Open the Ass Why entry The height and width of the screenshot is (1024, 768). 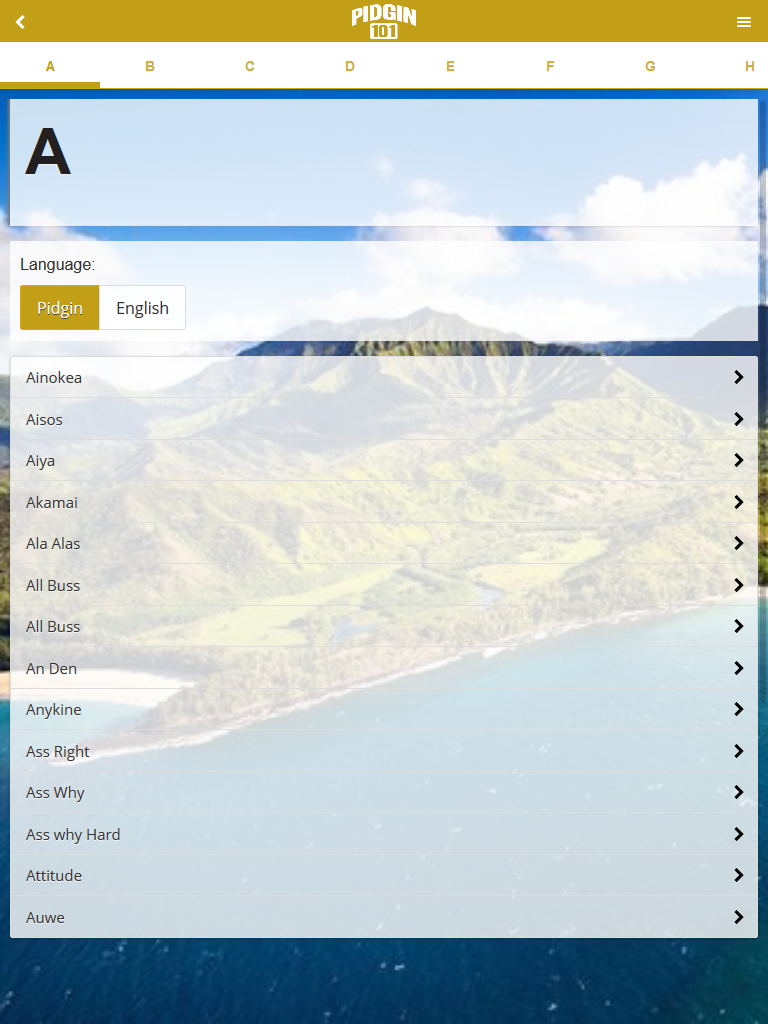(x=384, y=792)
